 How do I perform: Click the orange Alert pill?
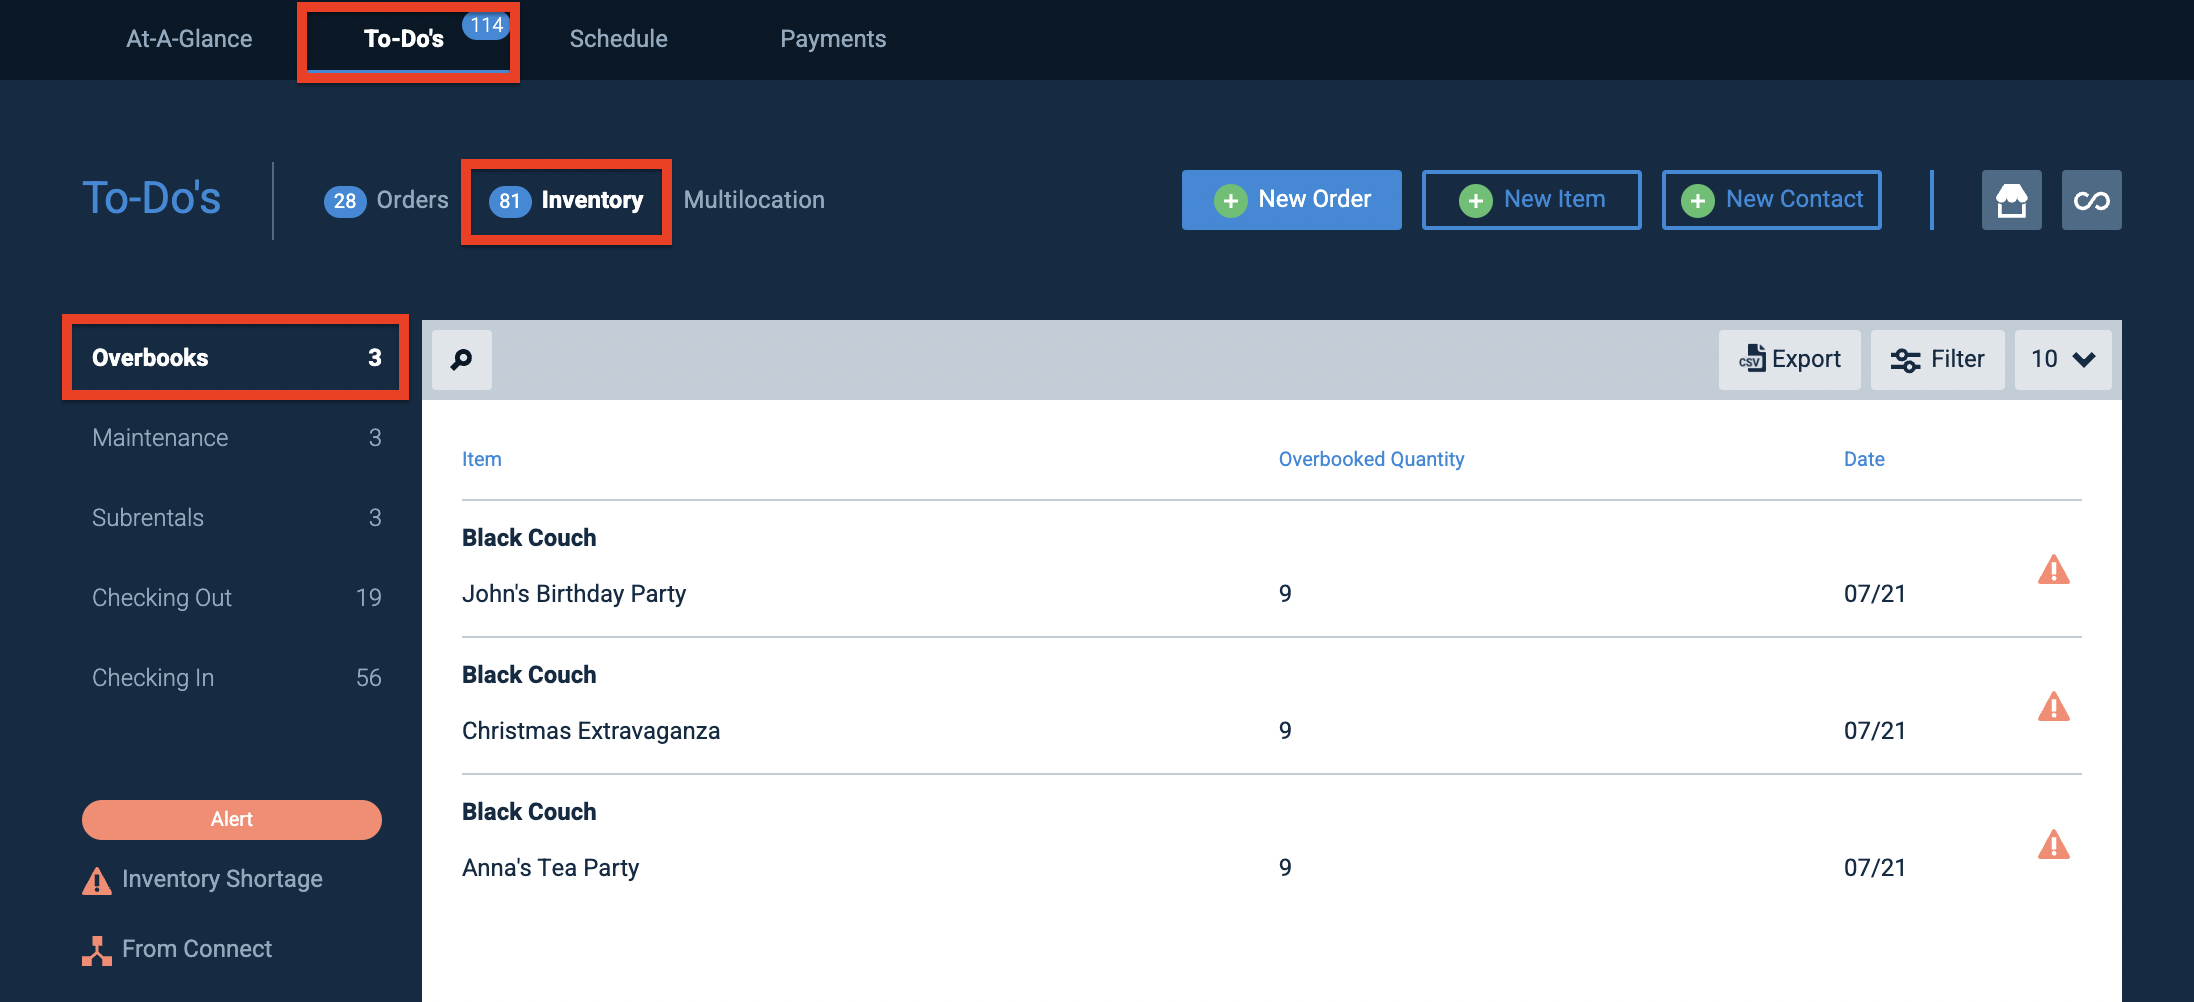click(232, 819)
